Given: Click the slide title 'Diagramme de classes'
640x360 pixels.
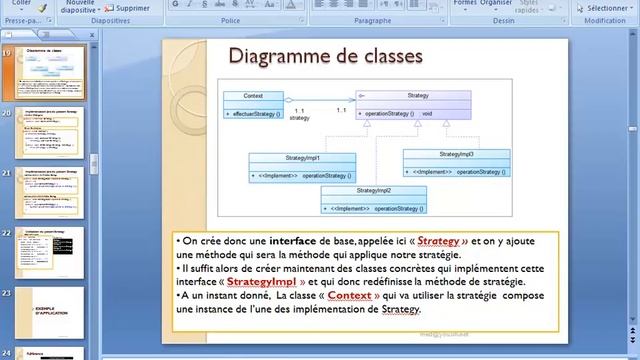Looking at the screenshot, I should coord(325,56).
